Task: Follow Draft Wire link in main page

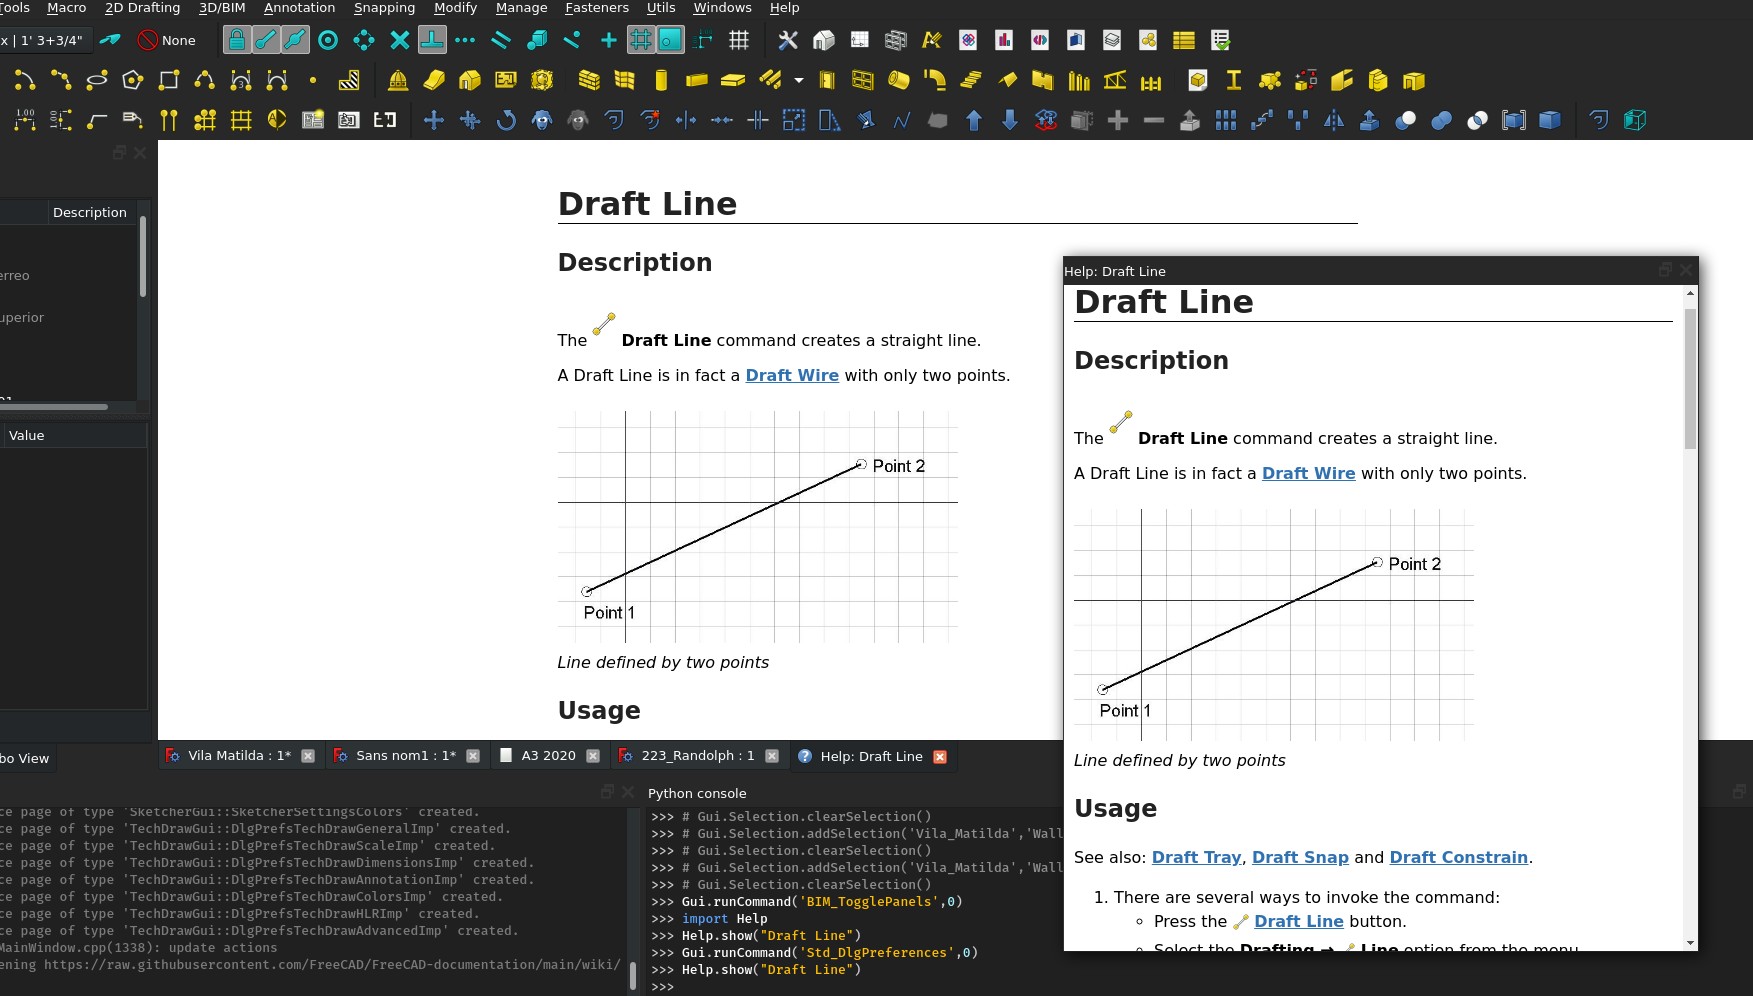Action: pos(792,375)
